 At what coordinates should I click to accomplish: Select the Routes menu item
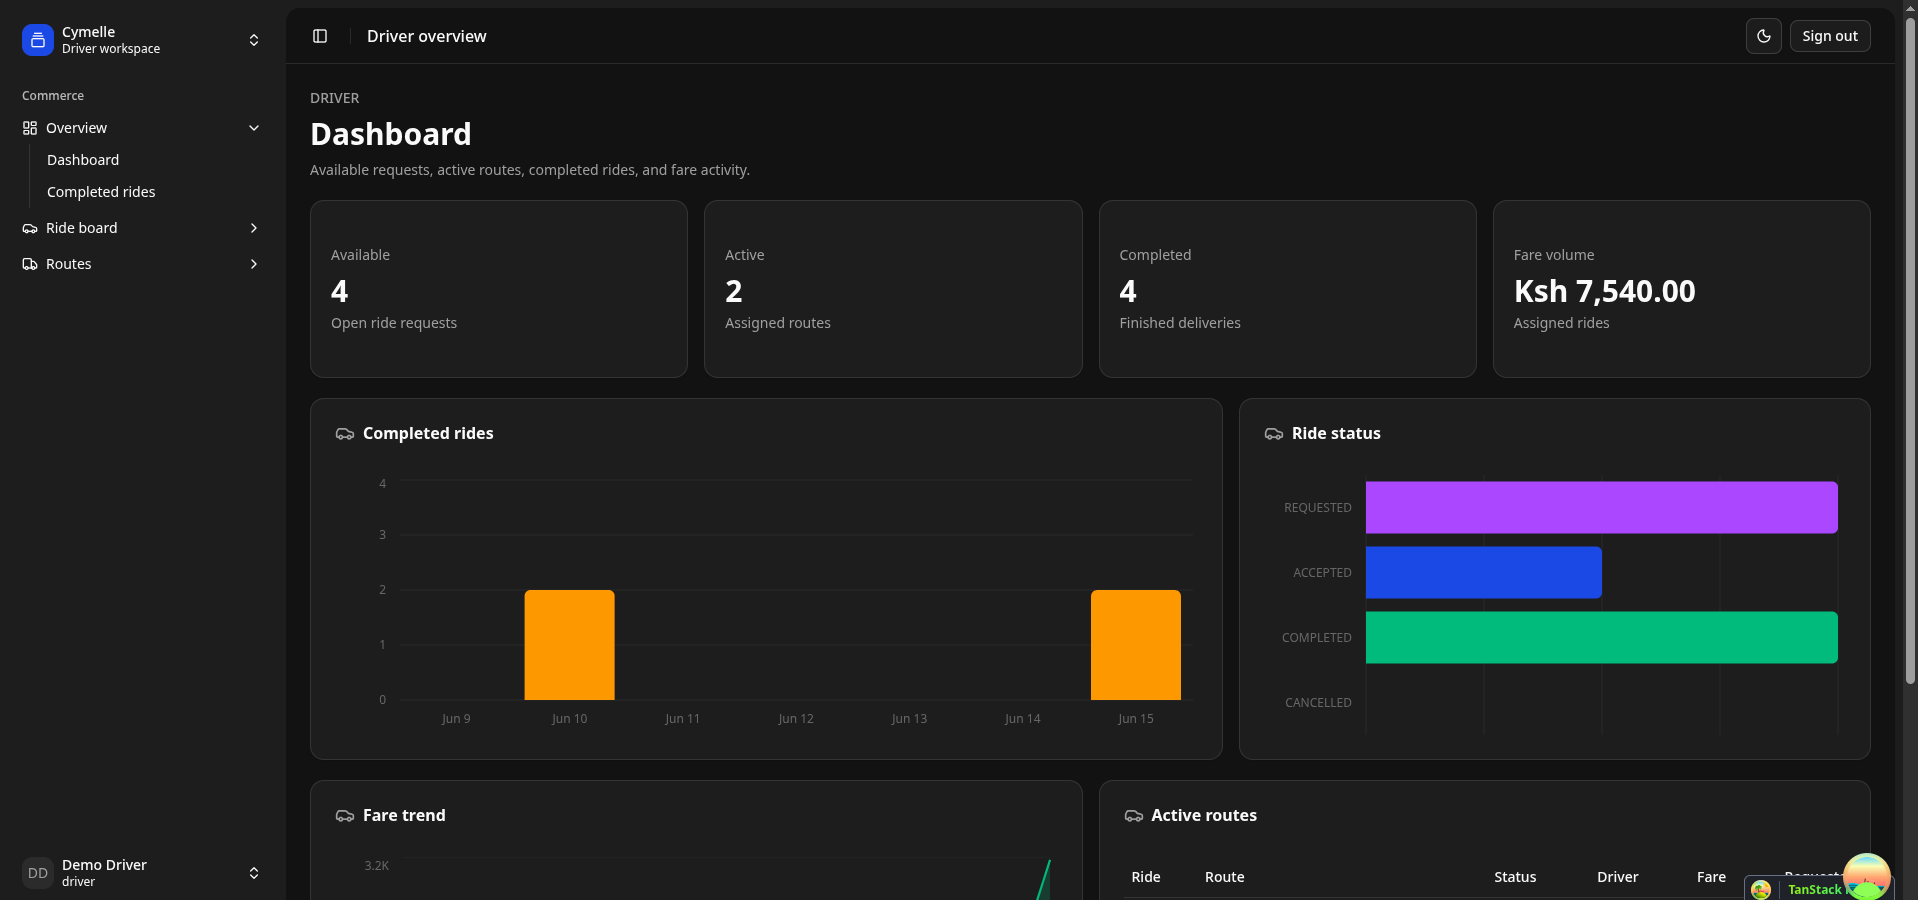click(142, 264)
